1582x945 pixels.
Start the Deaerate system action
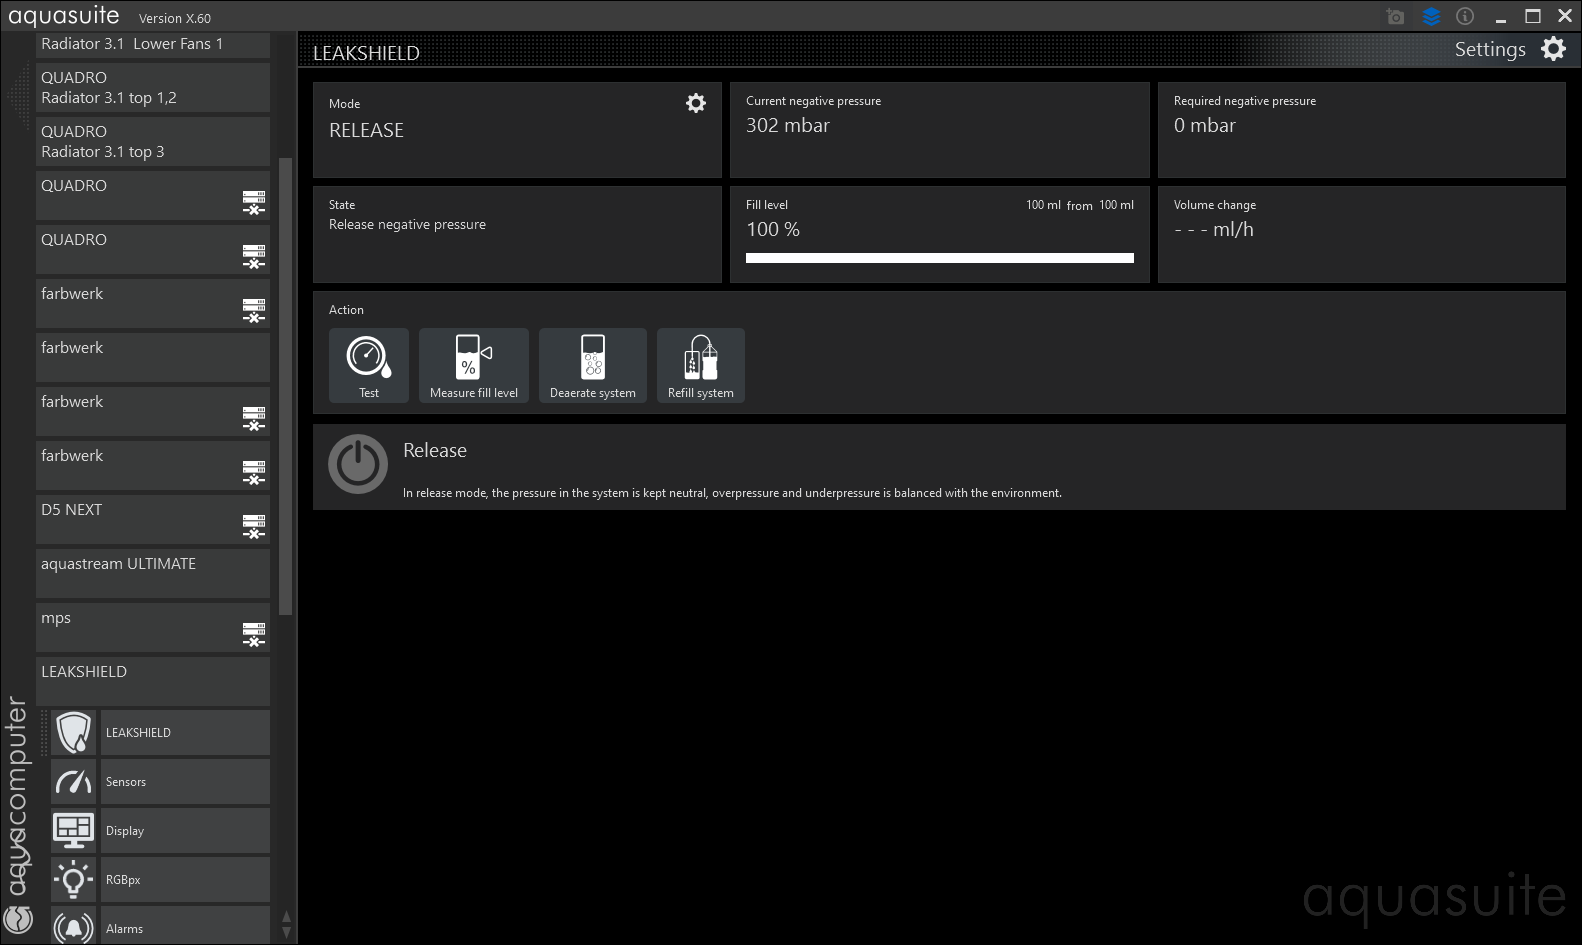(593, 365)
